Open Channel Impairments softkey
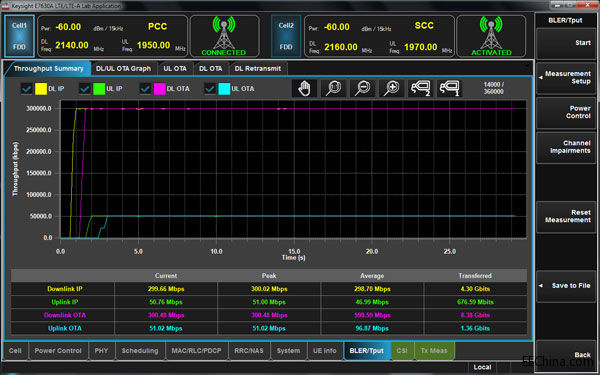Image resolution: width=600 pixels, height=375 pixels. 566,147
